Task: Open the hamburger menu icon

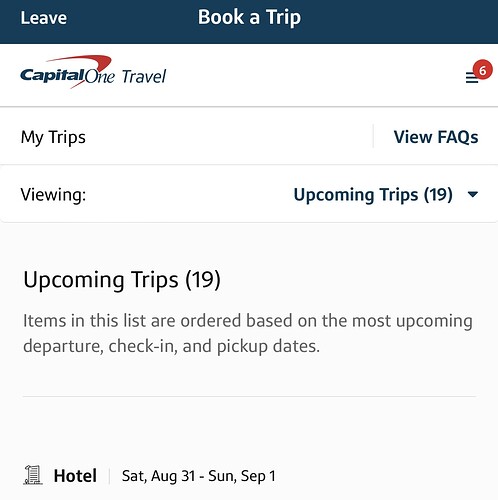Action: 472,78
